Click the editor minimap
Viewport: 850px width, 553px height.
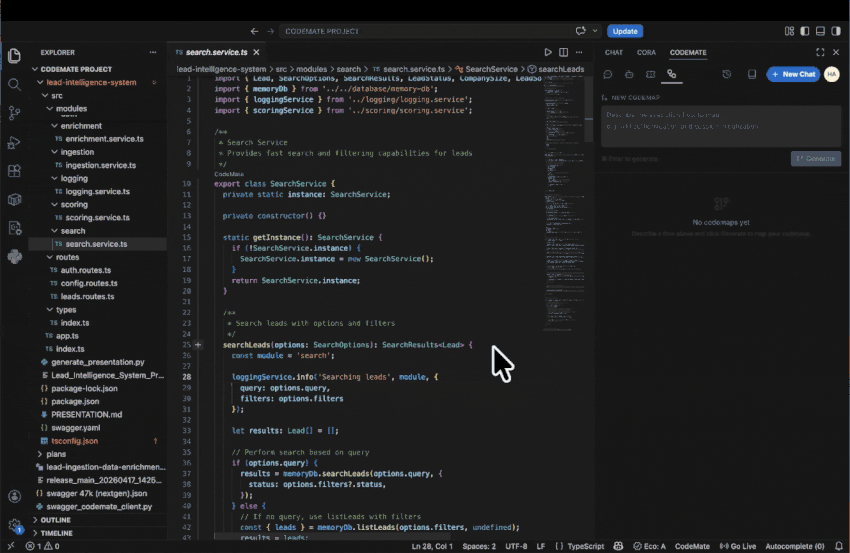pyautogui.click(x=564, y=203)
